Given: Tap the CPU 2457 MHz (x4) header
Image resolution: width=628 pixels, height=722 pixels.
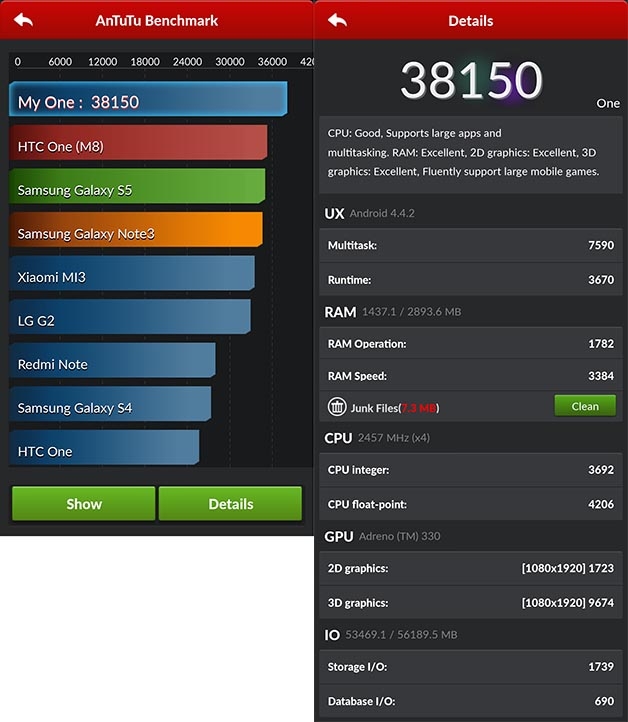Looking at the screenshot, I should click(377, 438).
